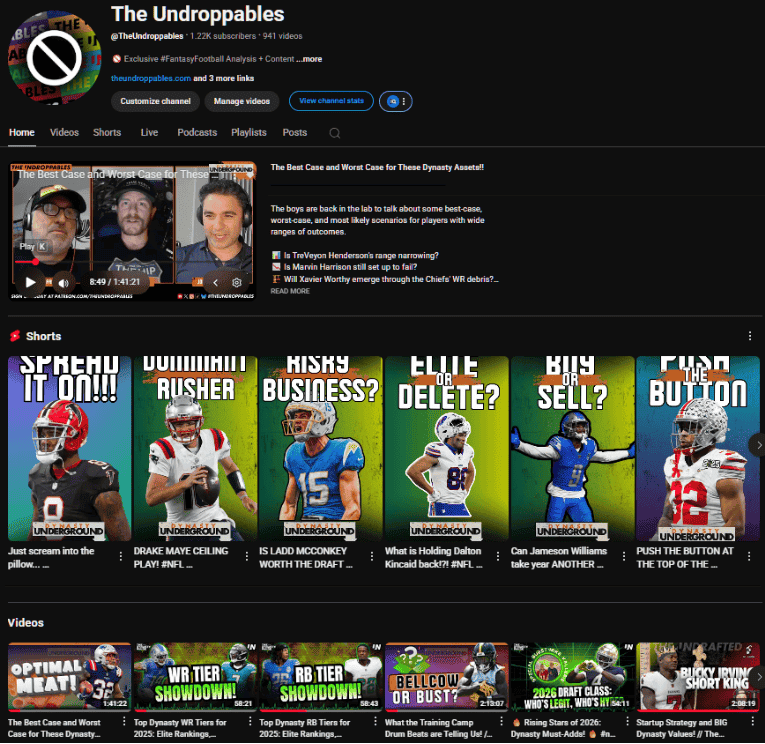This screenshot has height=744, width=765.
Task: Click the channel search magnifier icon
Action: [334, 132]
